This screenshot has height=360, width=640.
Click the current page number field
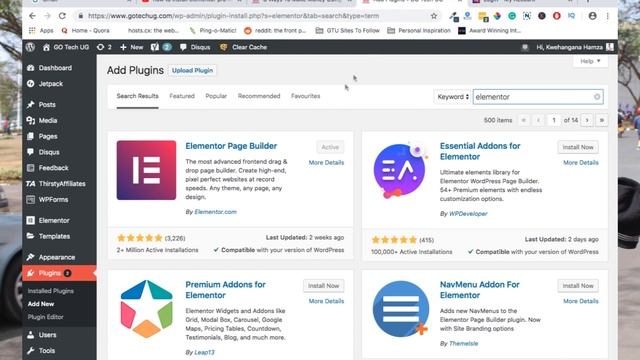point(554,120)
